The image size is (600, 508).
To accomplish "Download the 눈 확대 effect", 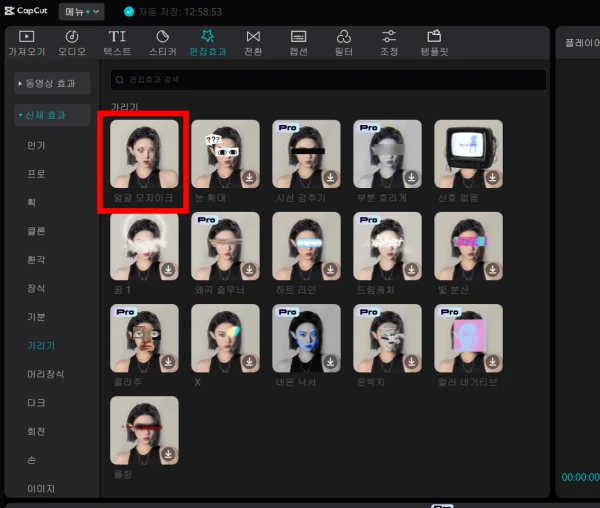I will (x=249, y=177).
